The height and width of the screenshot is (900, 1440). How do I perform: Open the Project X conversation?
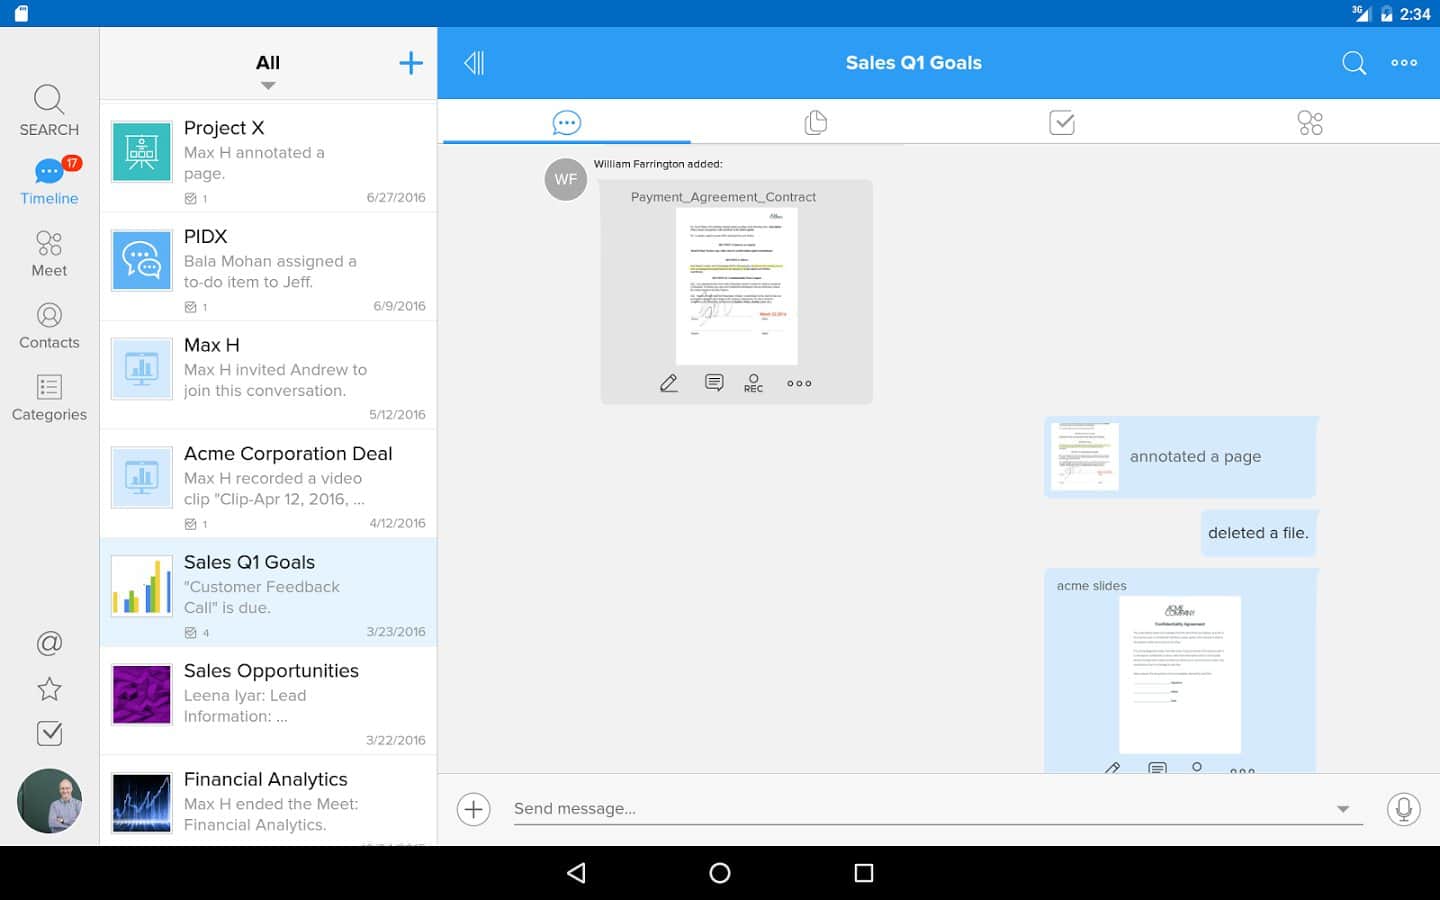[x=268, y=155]
